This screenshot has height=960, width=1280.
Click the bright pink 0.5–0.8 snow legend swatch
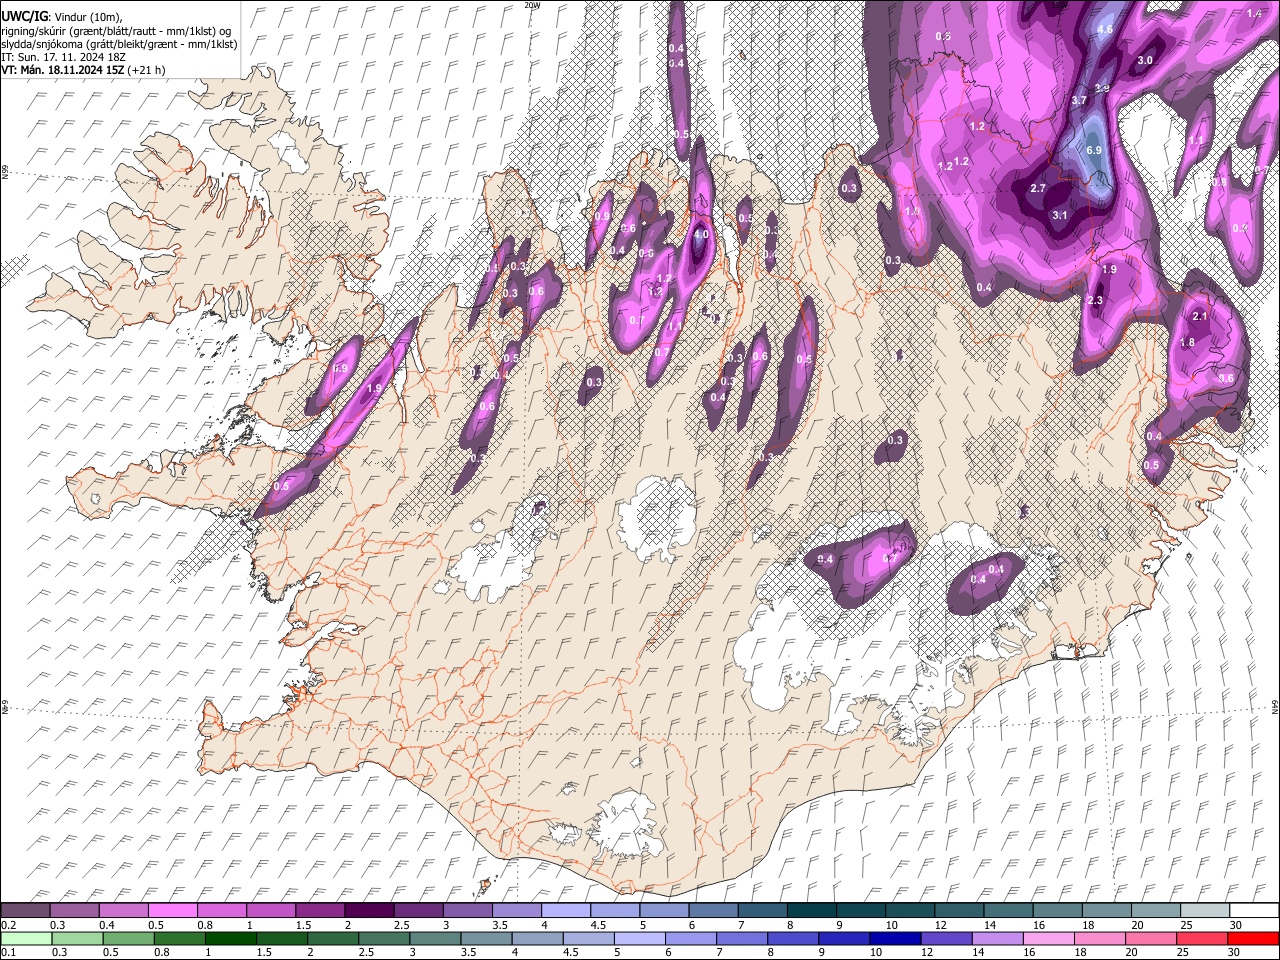tap(173, 911)
